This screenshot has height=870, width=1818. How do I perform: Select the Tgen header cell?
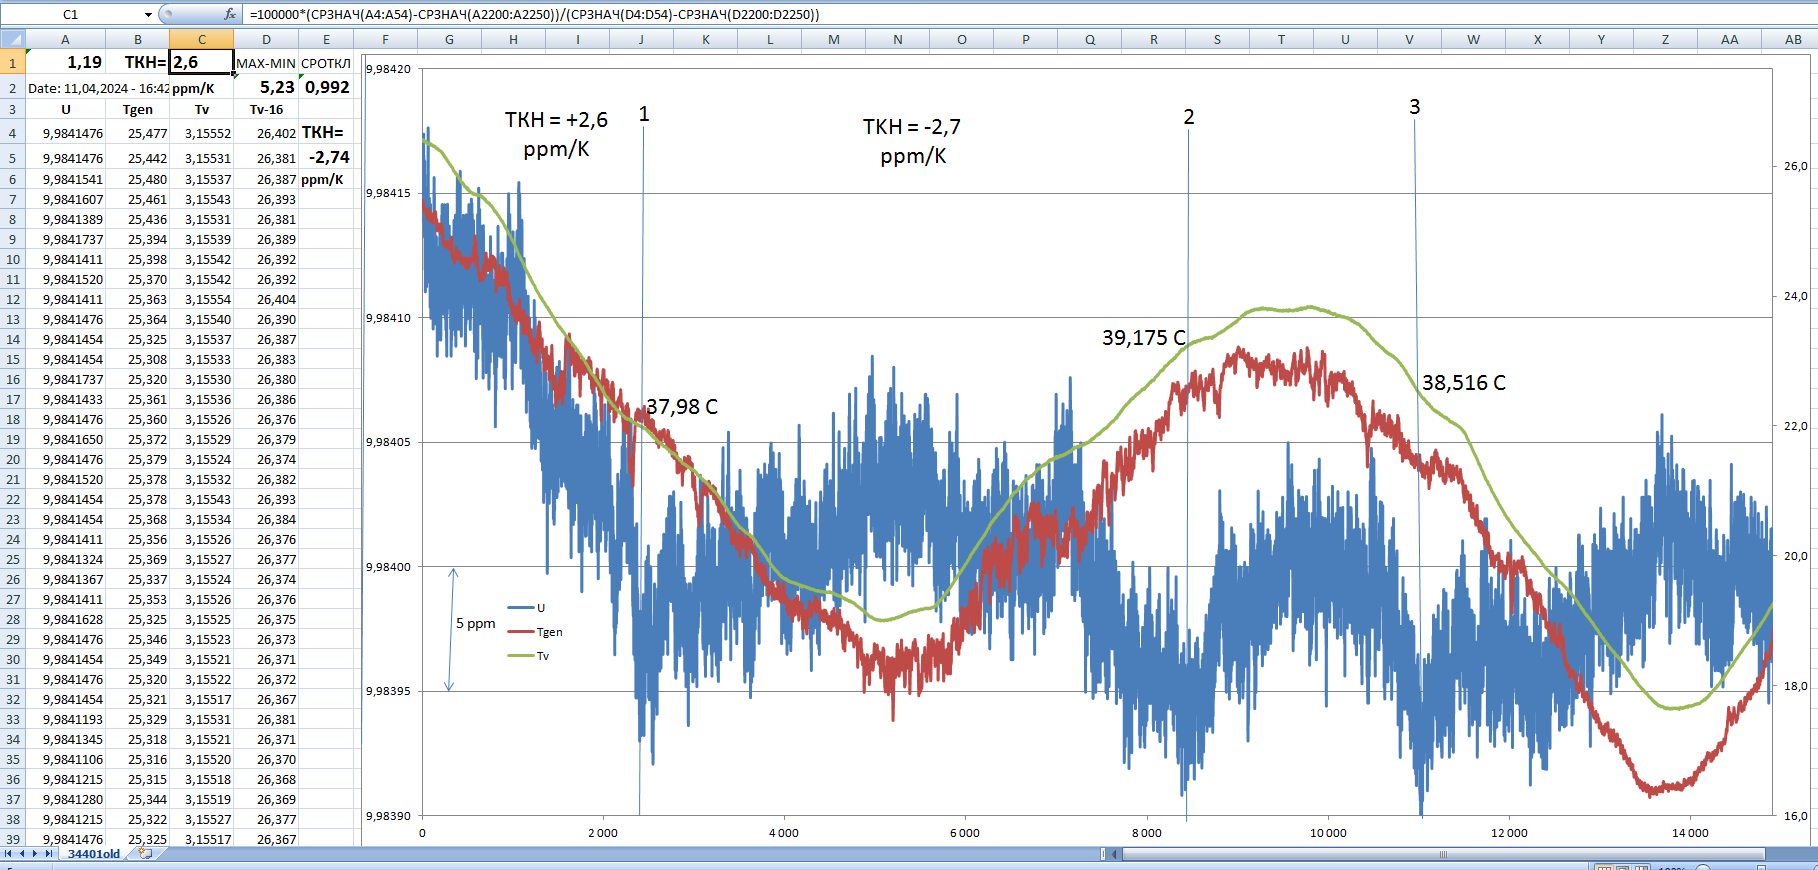pyautogui.click(x=138, y=110)
